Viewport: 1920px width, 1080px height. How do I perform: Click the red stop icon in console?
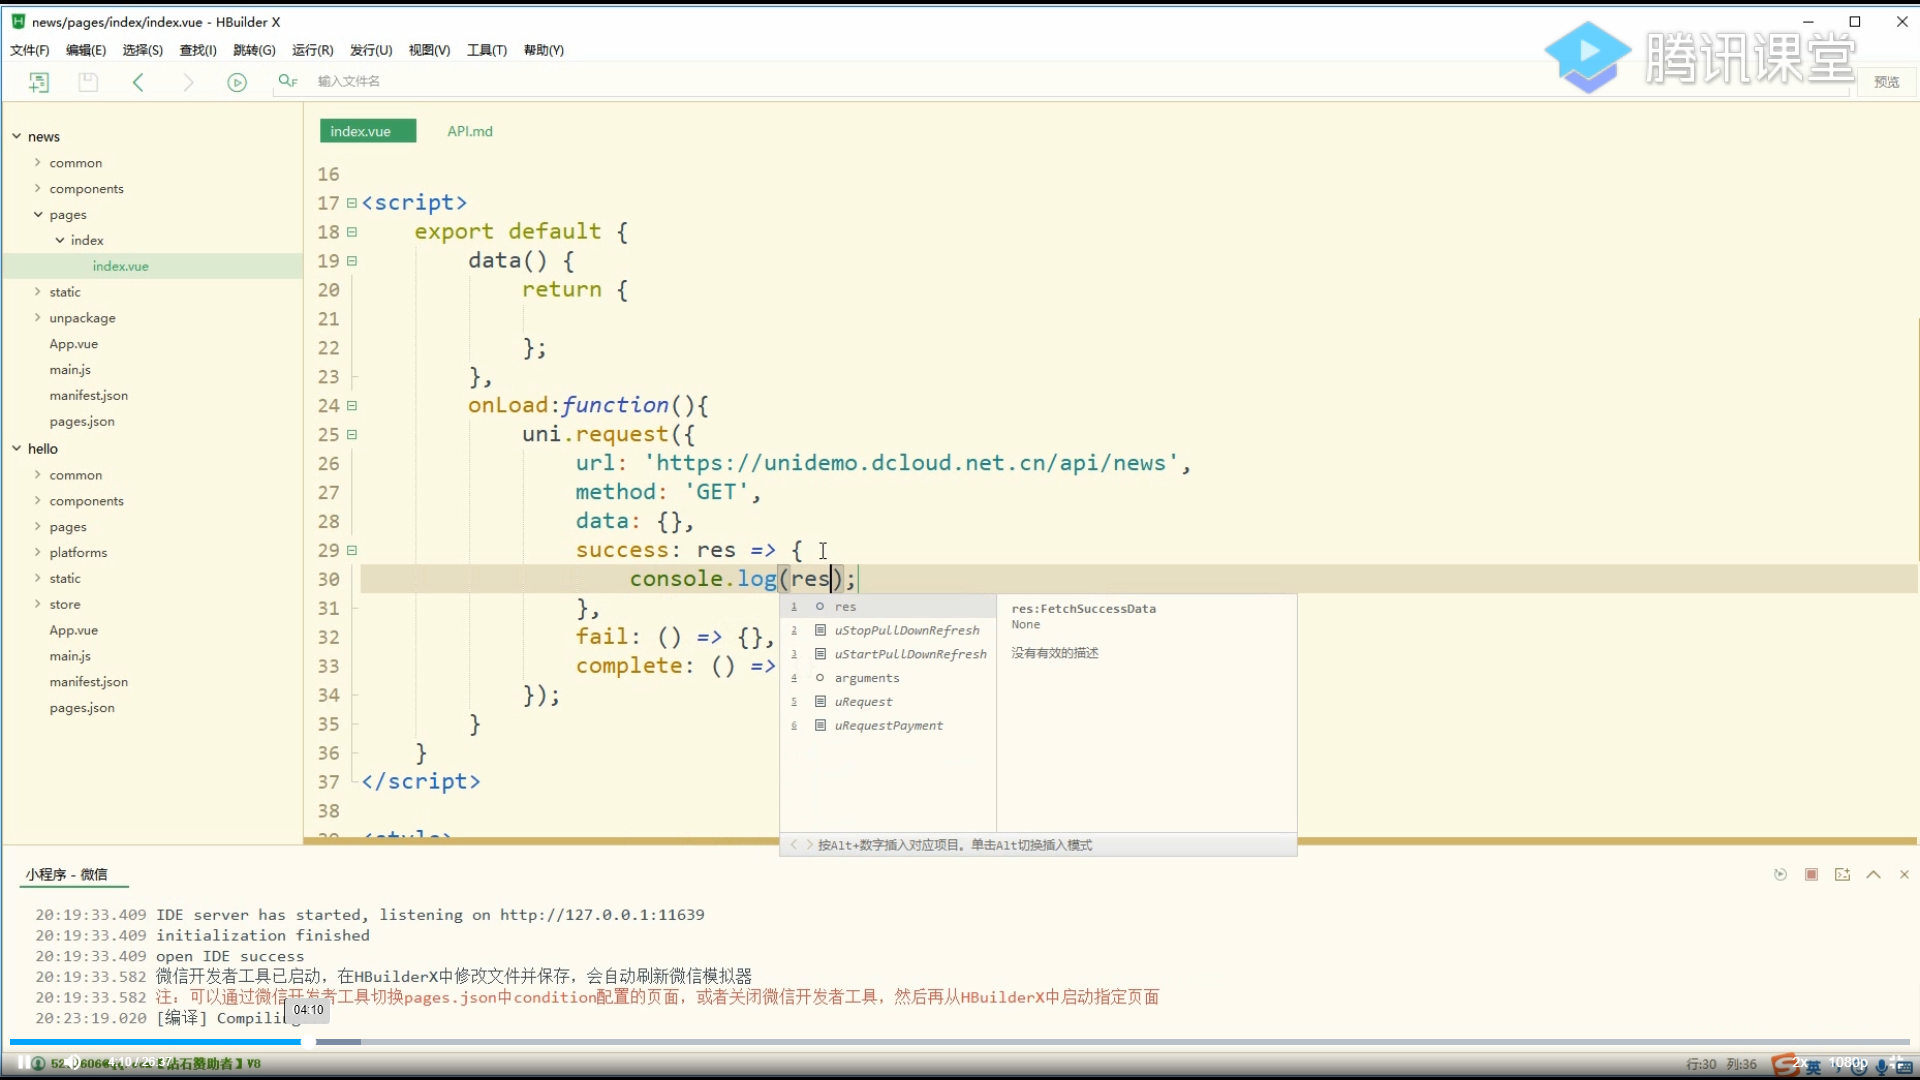[x=1811, y=874]
